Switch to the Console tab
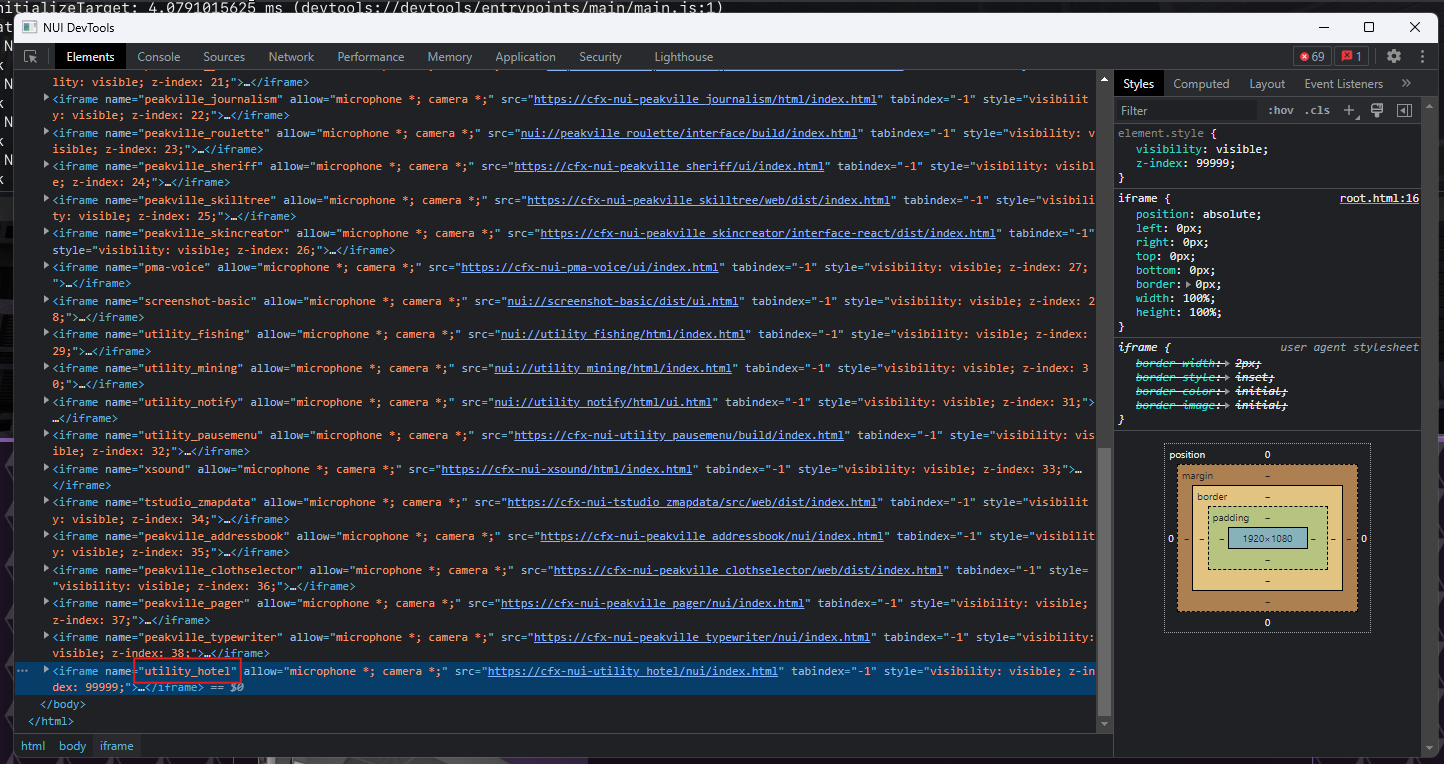The width and height of the screenshot is (1444, 764). 158,56
